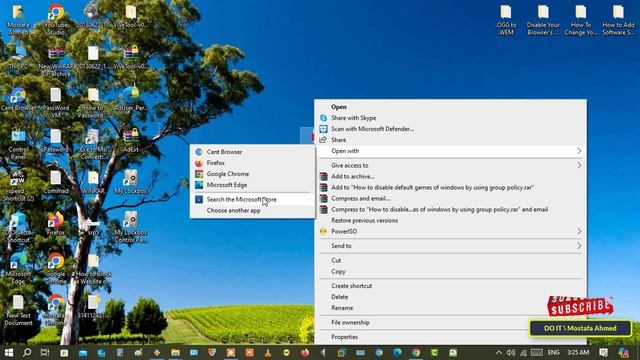
Task: Select the Google Chrome desktop shortcut
Action: (56, 269)
